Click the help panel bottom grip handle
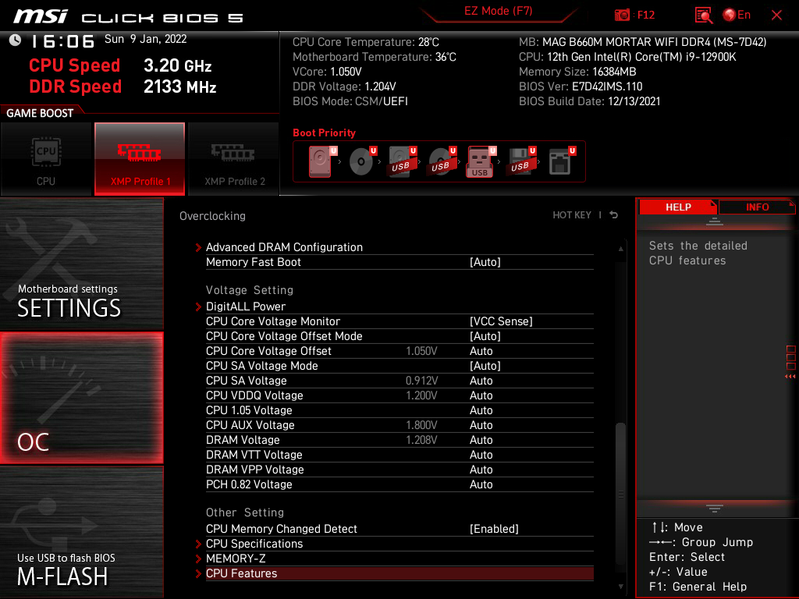The height and width of the screenshot is (599, 799). click(x=714, y=508)
